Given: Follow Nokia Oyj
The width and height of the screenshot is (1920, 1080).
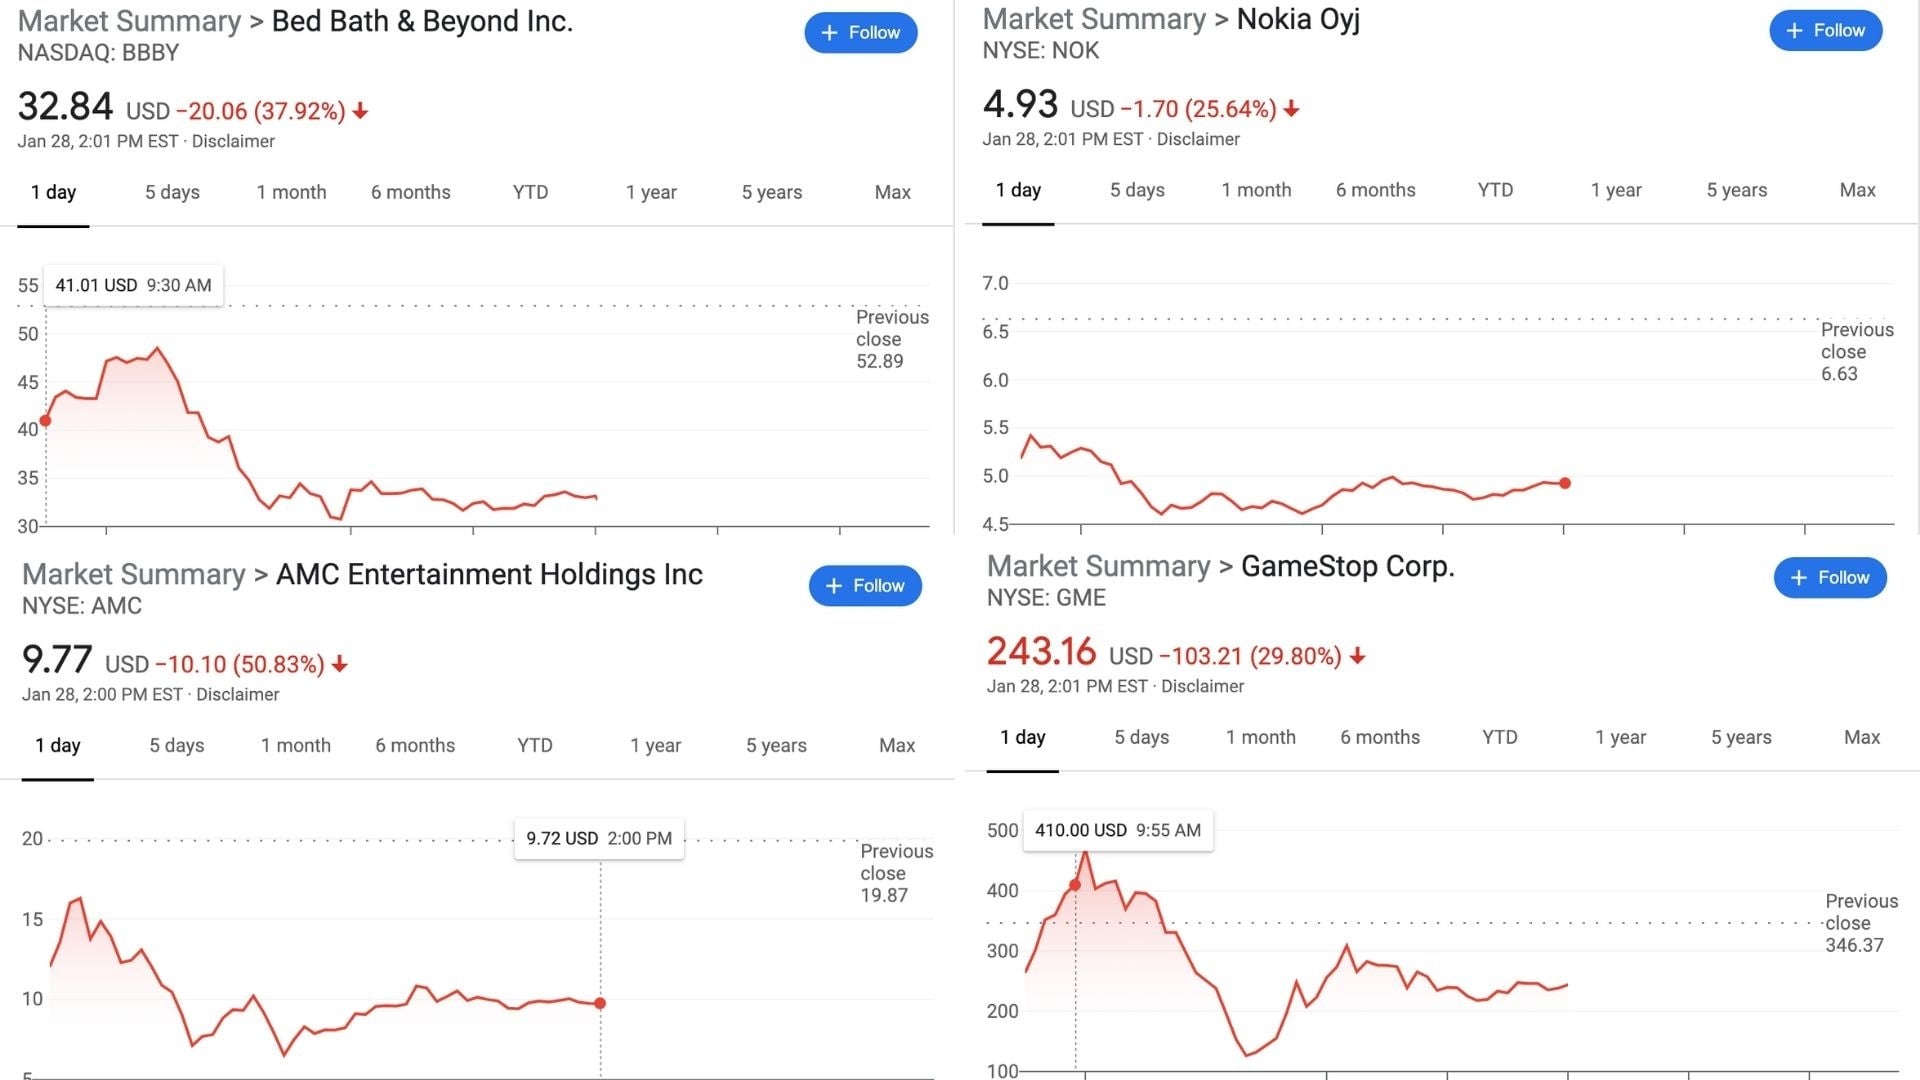Looking at the screenshot, I should coord(1826,30).
